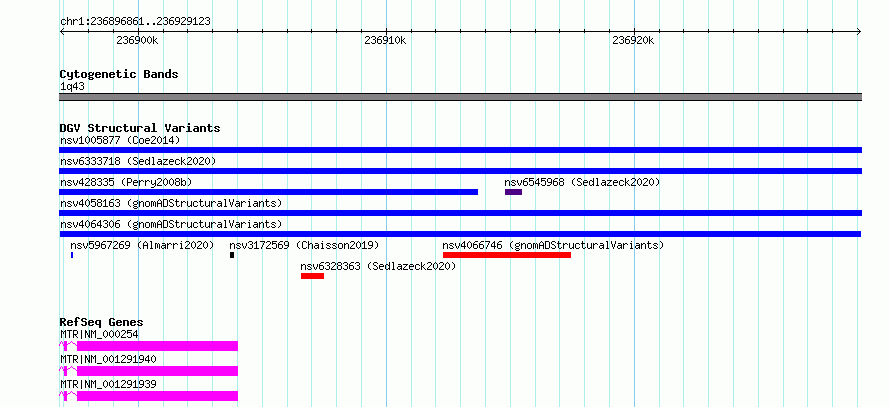Click the DGV Structural Variants track title
Viewport: 890px width, 407px height.
[x=140, y=128]
